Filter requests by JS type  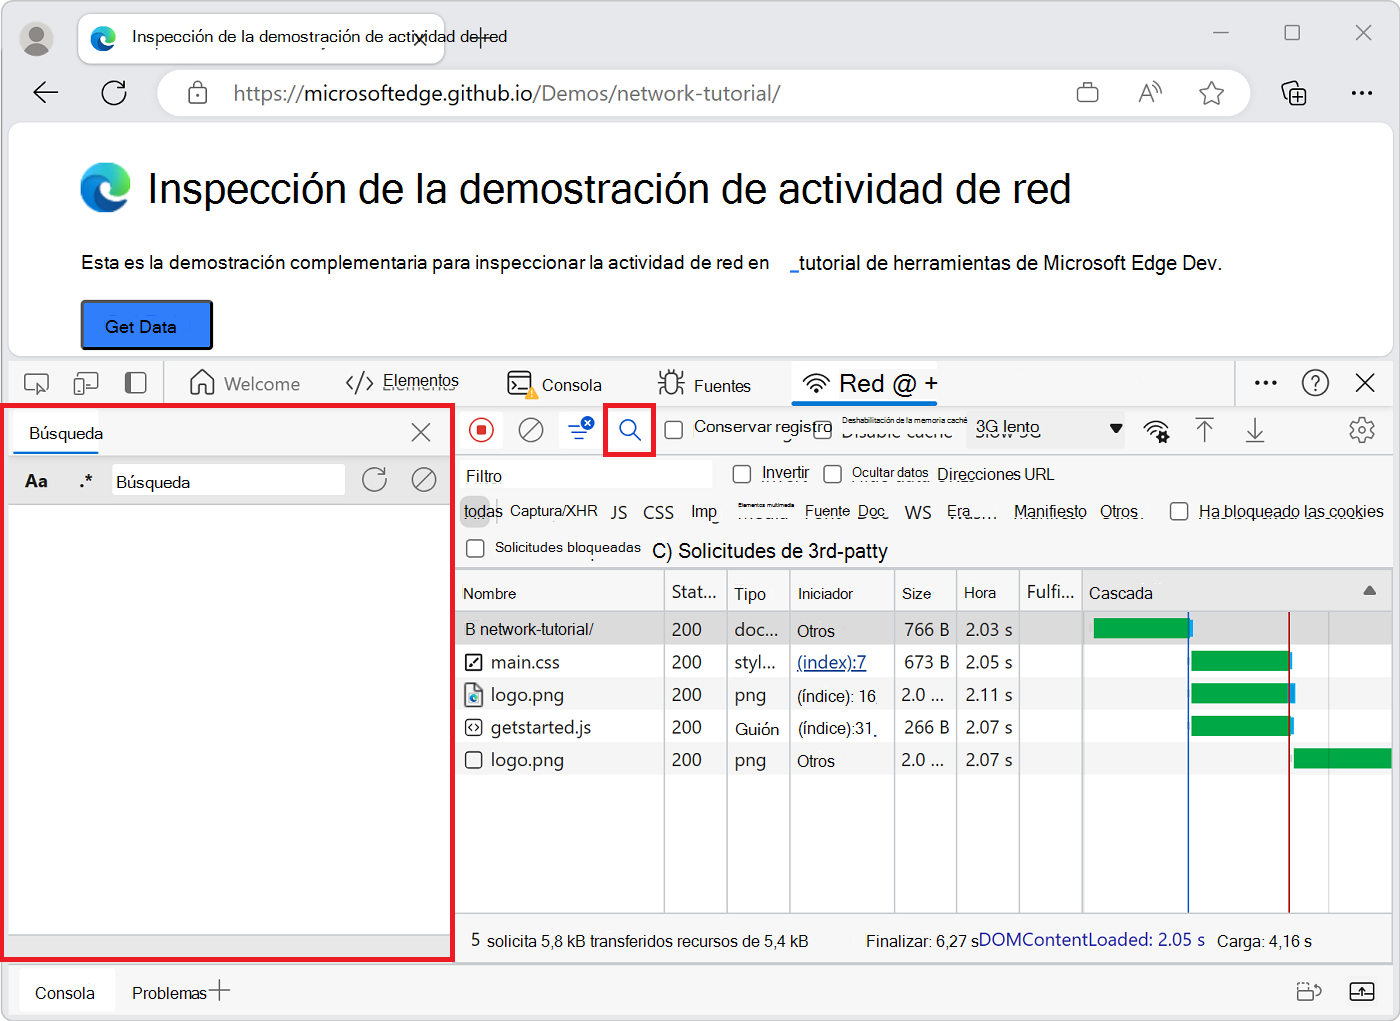coord(620,512)
